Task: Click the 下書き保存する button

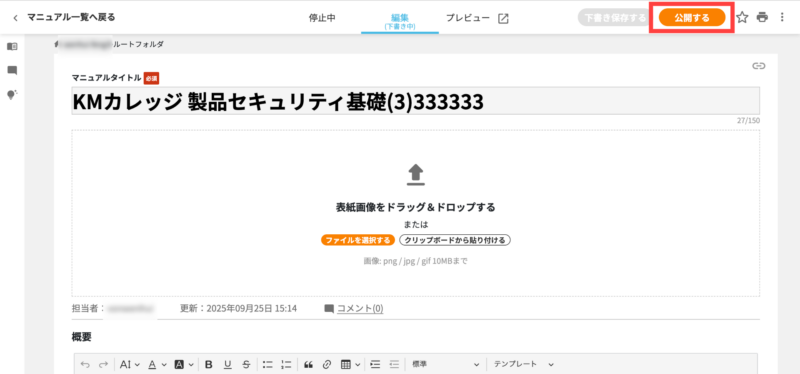Action: (615, 17)
